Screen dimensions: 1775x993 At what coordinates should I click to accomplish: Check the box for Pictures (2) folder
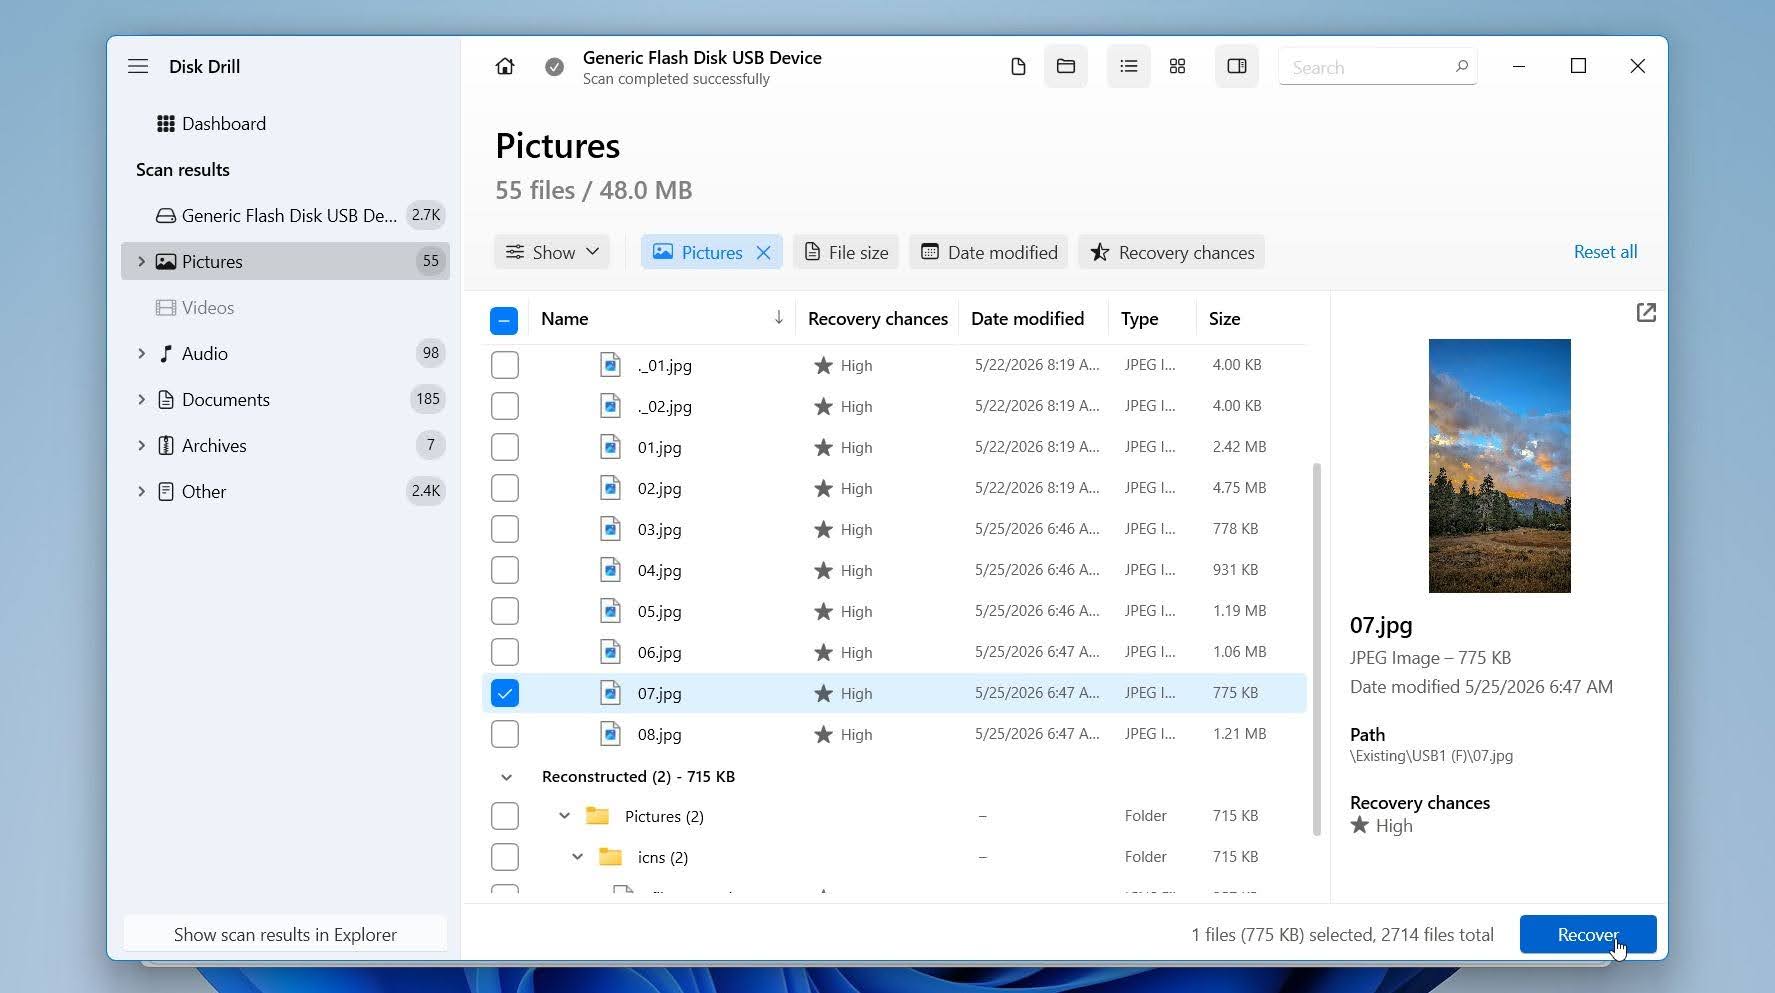point(505,816)
